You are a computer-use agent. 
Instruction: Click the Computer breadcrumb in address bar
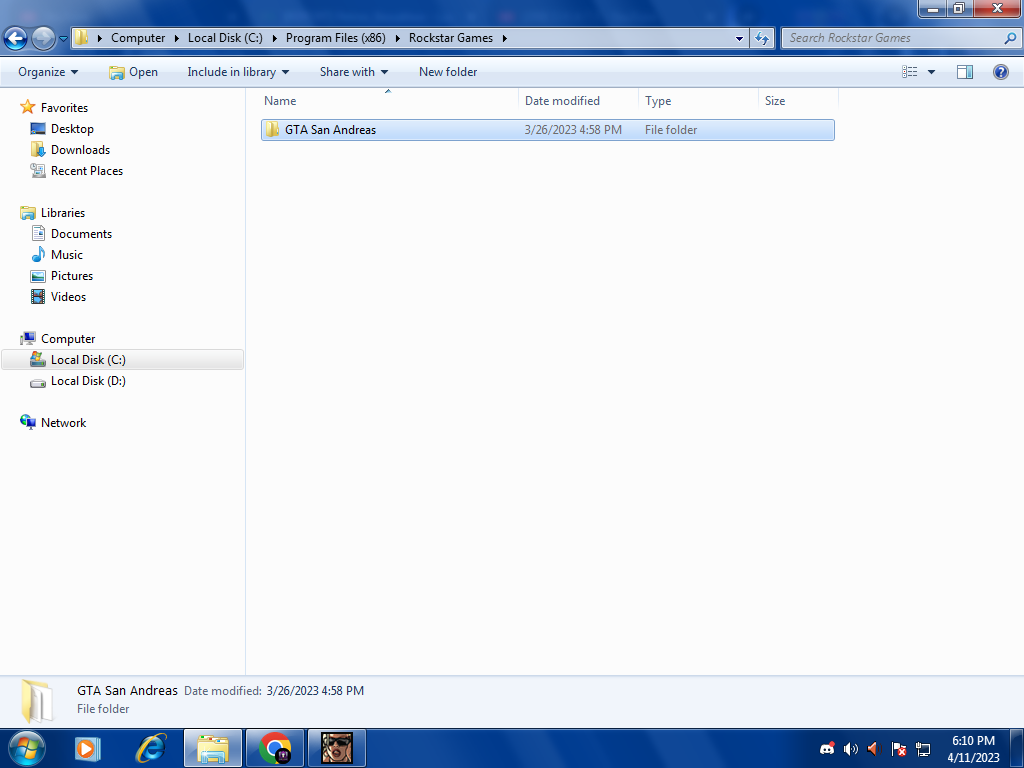[x=138, y=38]
